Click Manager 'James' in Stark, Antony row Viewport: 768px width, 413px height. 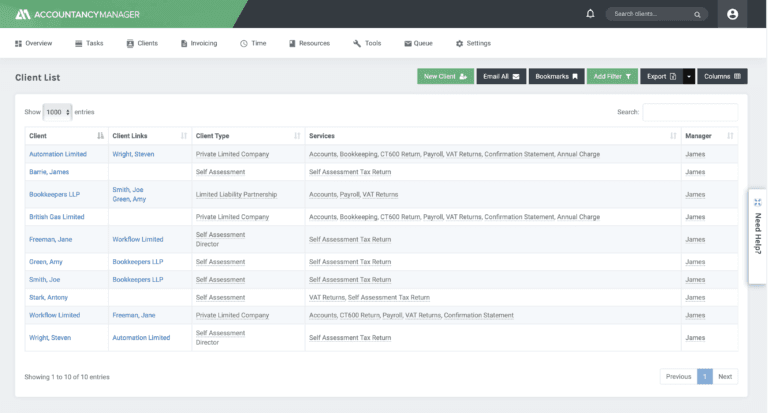[x=695, y=297]
